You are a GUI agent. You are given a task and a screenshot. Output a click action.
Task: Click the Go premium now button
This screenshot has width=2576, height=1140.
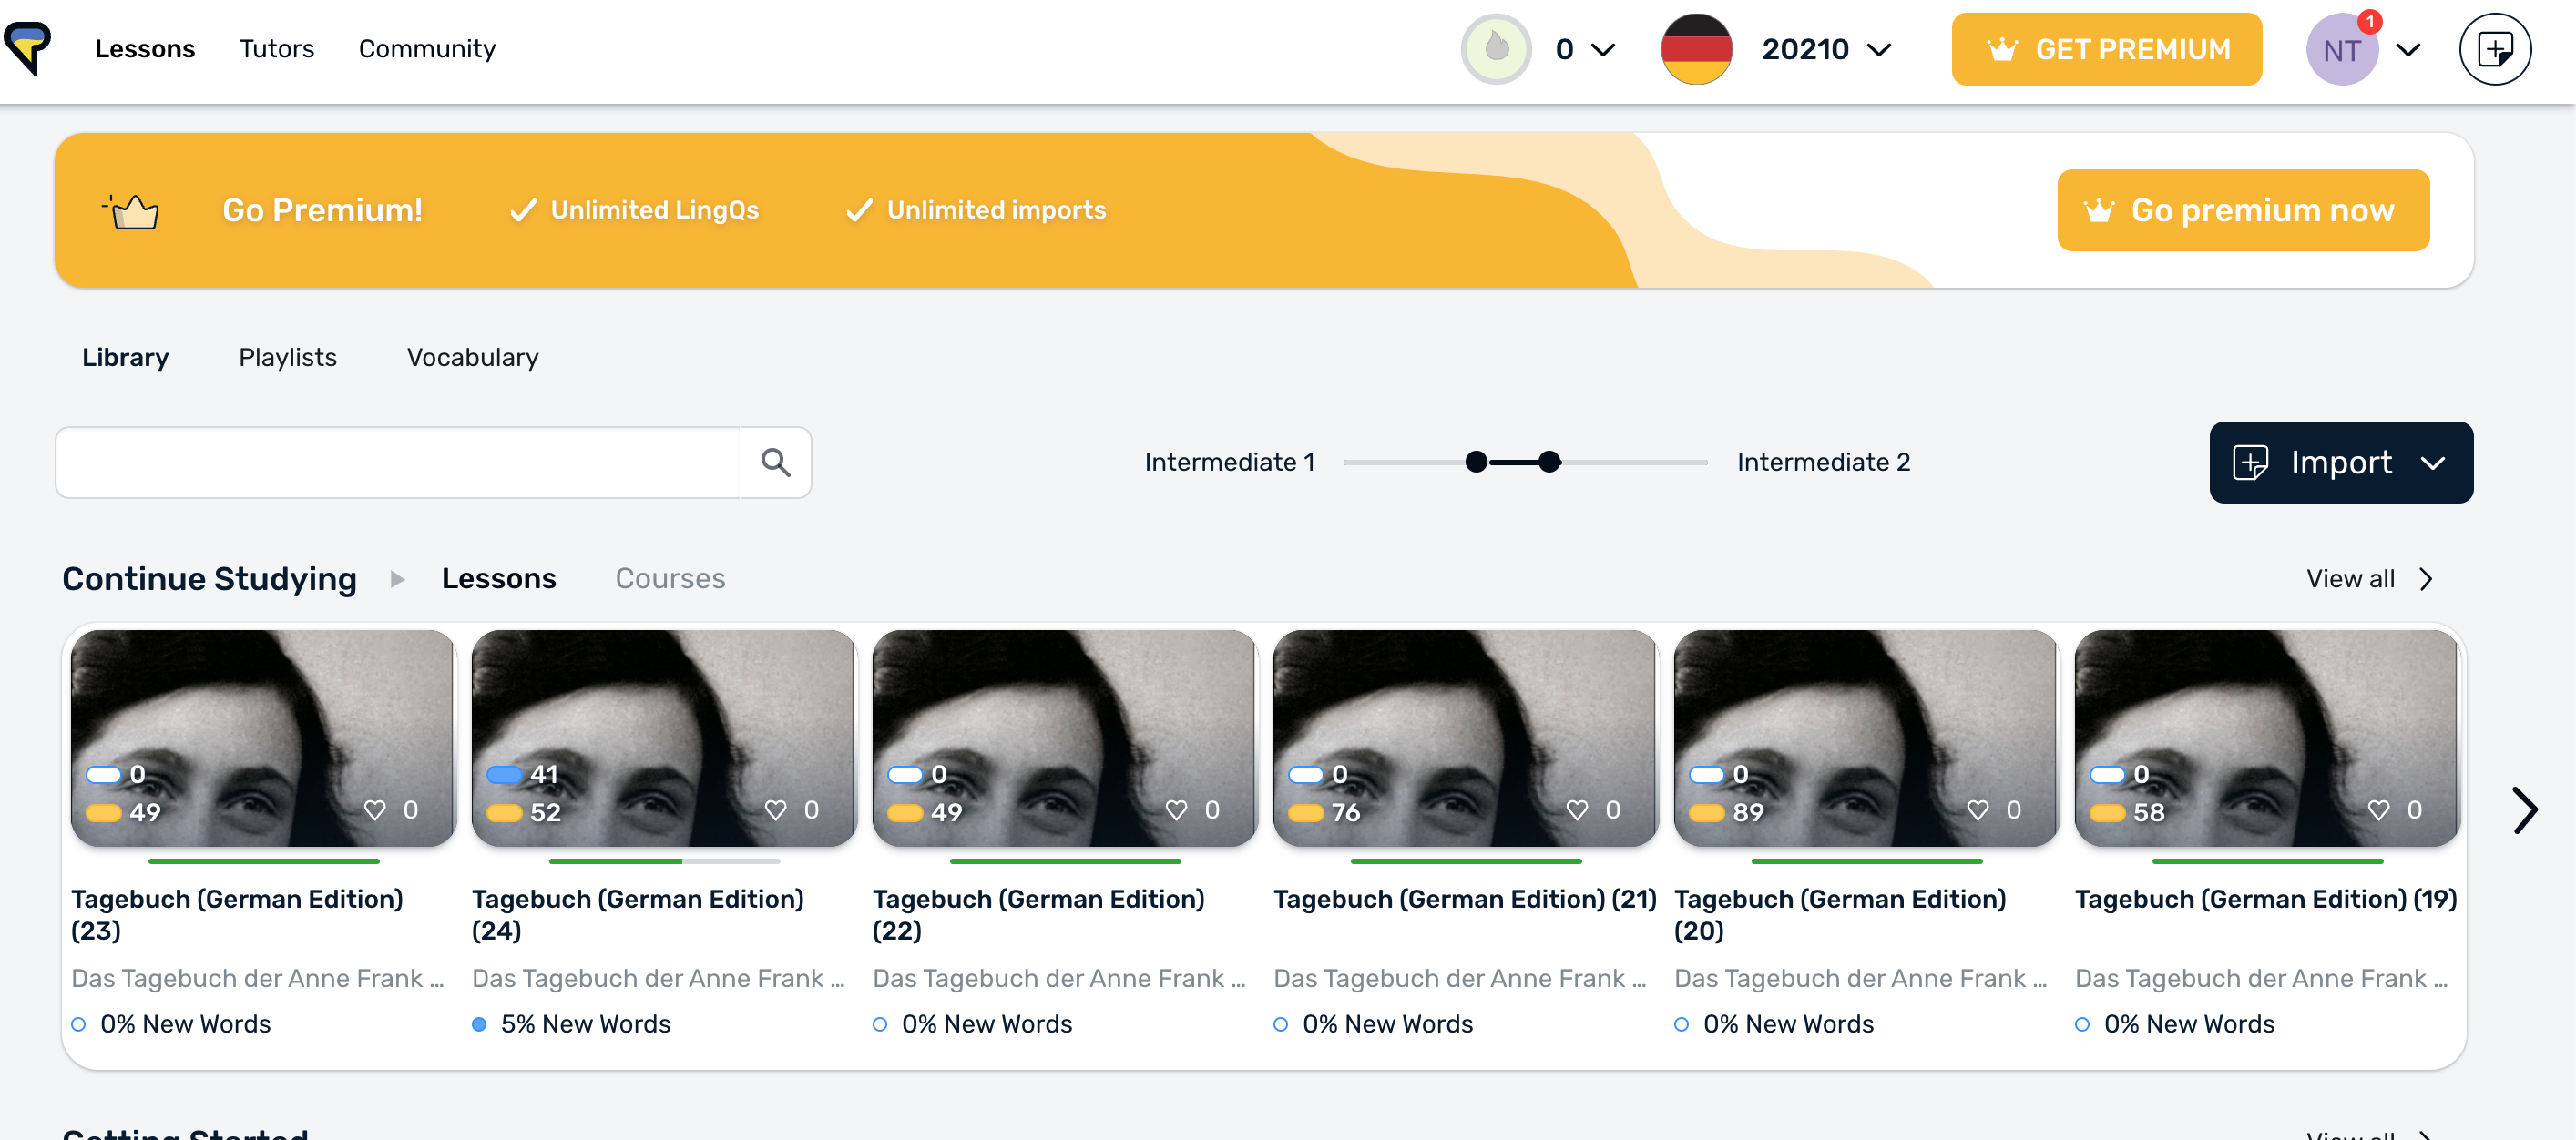[x=2242, y=210]
